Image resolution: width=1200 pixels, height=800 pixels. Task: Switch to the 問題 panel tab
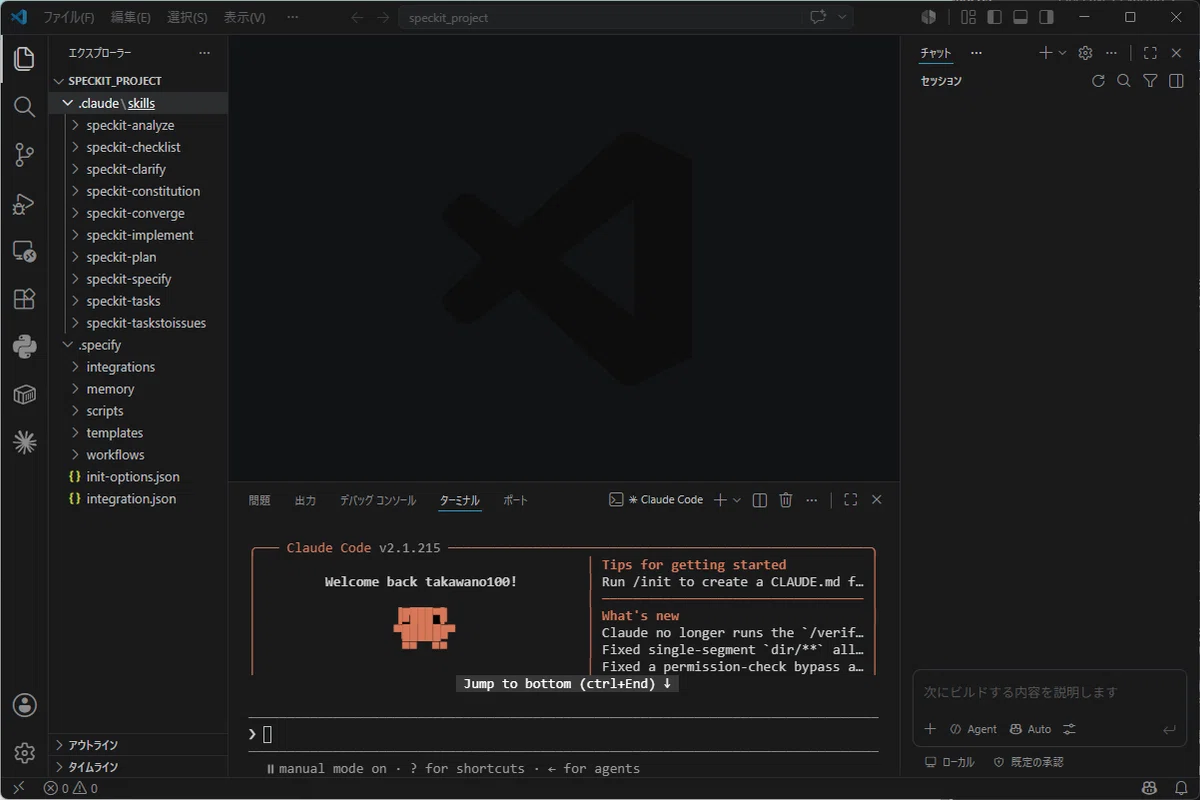point(259,500)
